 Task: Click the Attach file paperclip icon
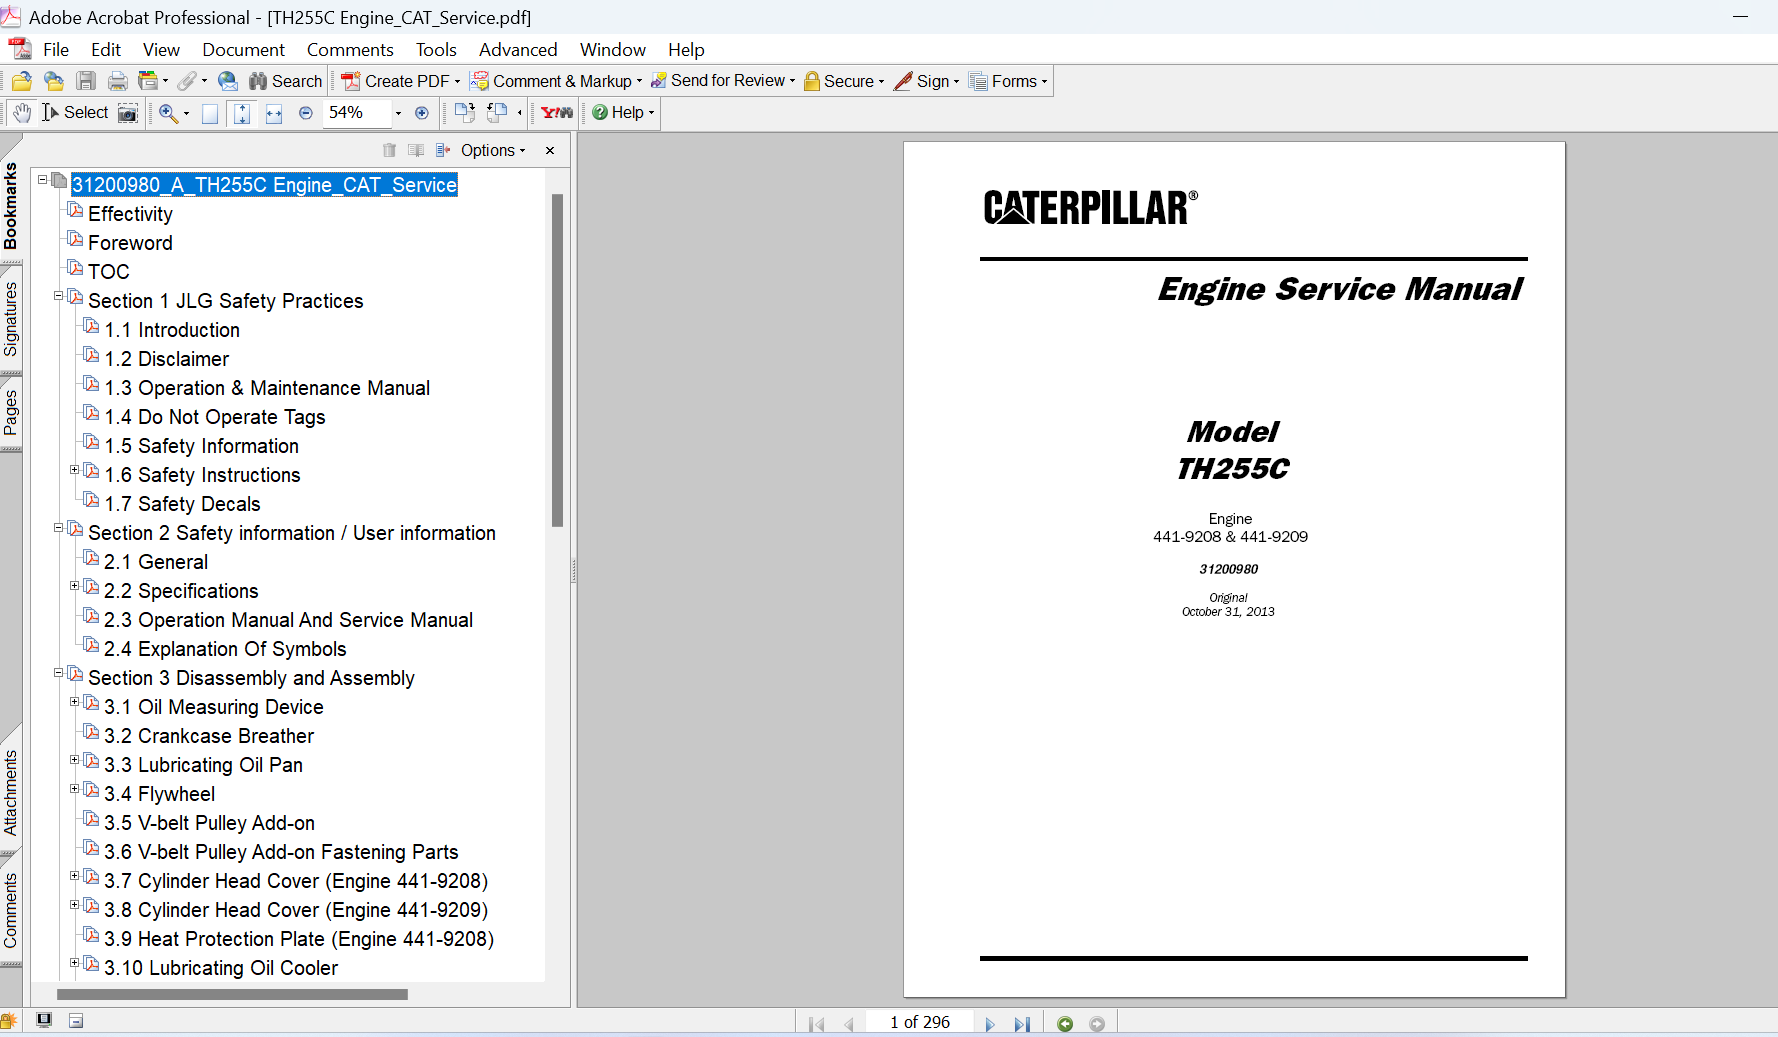point(187,81)
